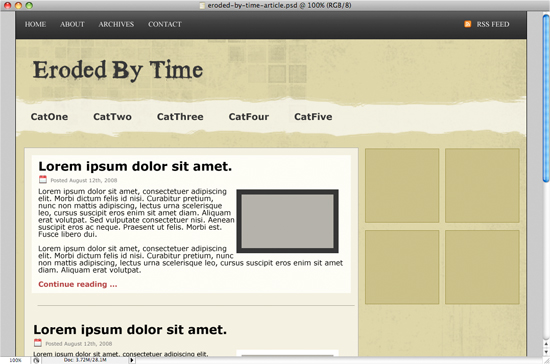Click the first post headline Lorem ipsum
The height and width of the screenshot is (364, 550).
click(135, 166)
